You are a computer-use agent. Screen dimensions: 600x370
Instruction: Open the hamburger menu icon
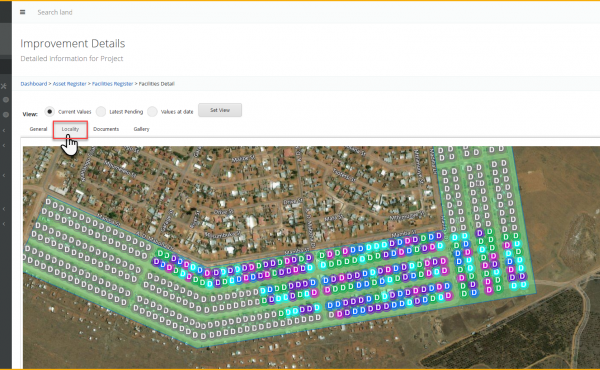(x=23, y=12)
